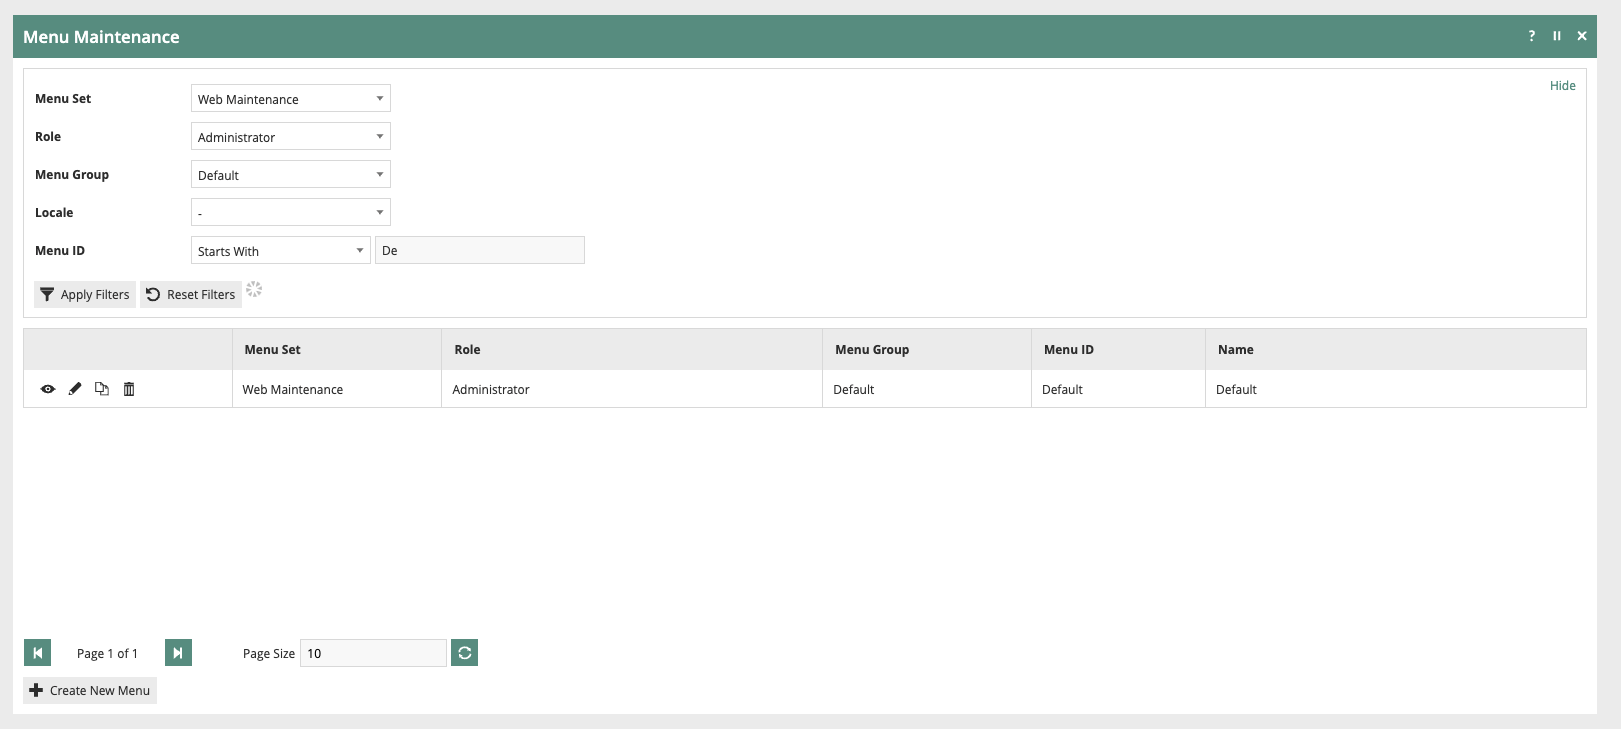Open help with the question mark icon
1621x729 pixels.
tap(1531, 36)
